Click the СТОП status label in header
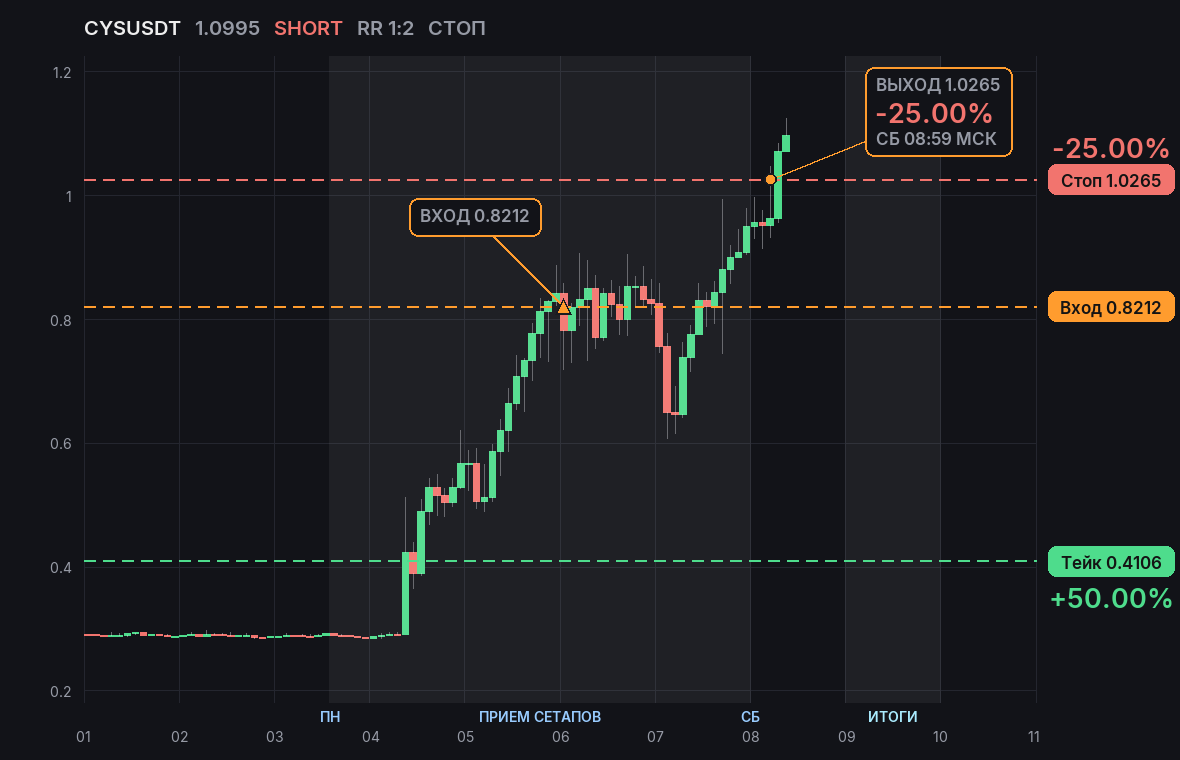 pos(457,29)
